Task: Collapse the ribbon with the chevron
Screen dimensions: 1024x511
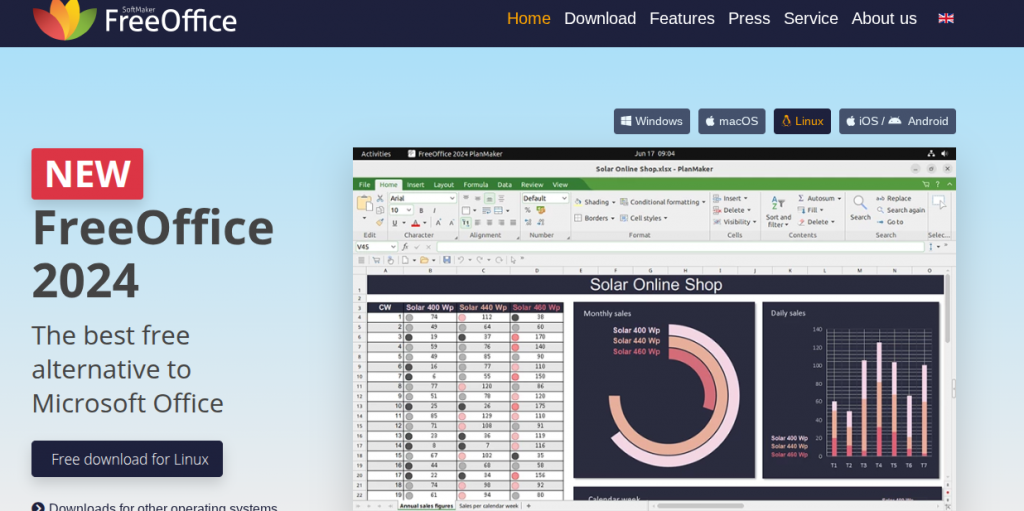Action: pyautogui.click(x=949, y=185)
